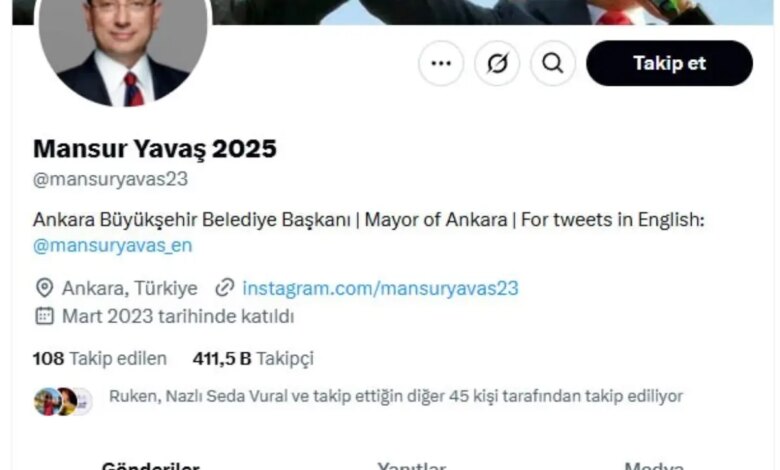Switch to the Medya tab
The width and height of the screenshot is (780, 470).
(x=654, y=466)
